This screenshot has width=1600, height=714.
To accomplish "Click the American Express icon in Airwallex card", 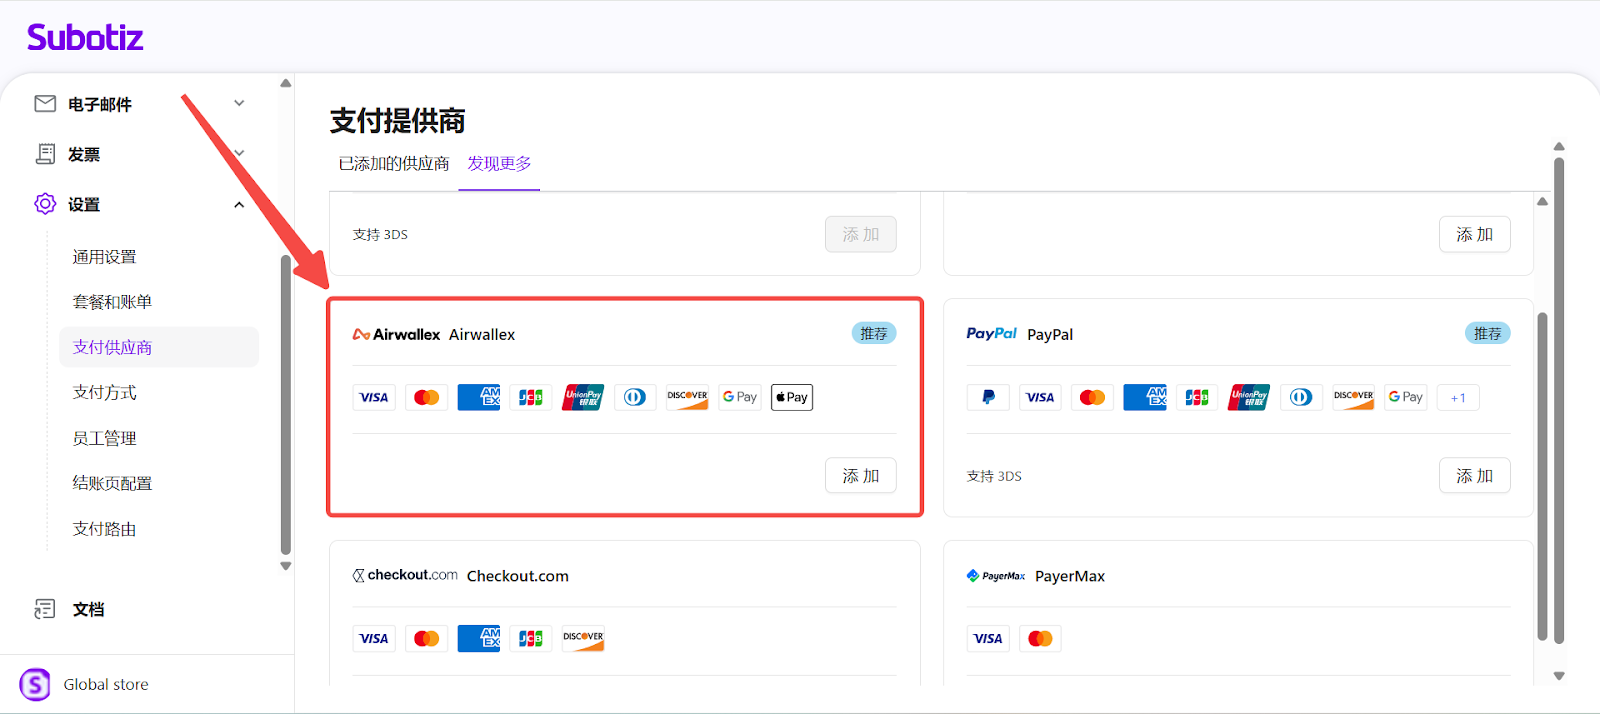I will [x=479, y=397].
